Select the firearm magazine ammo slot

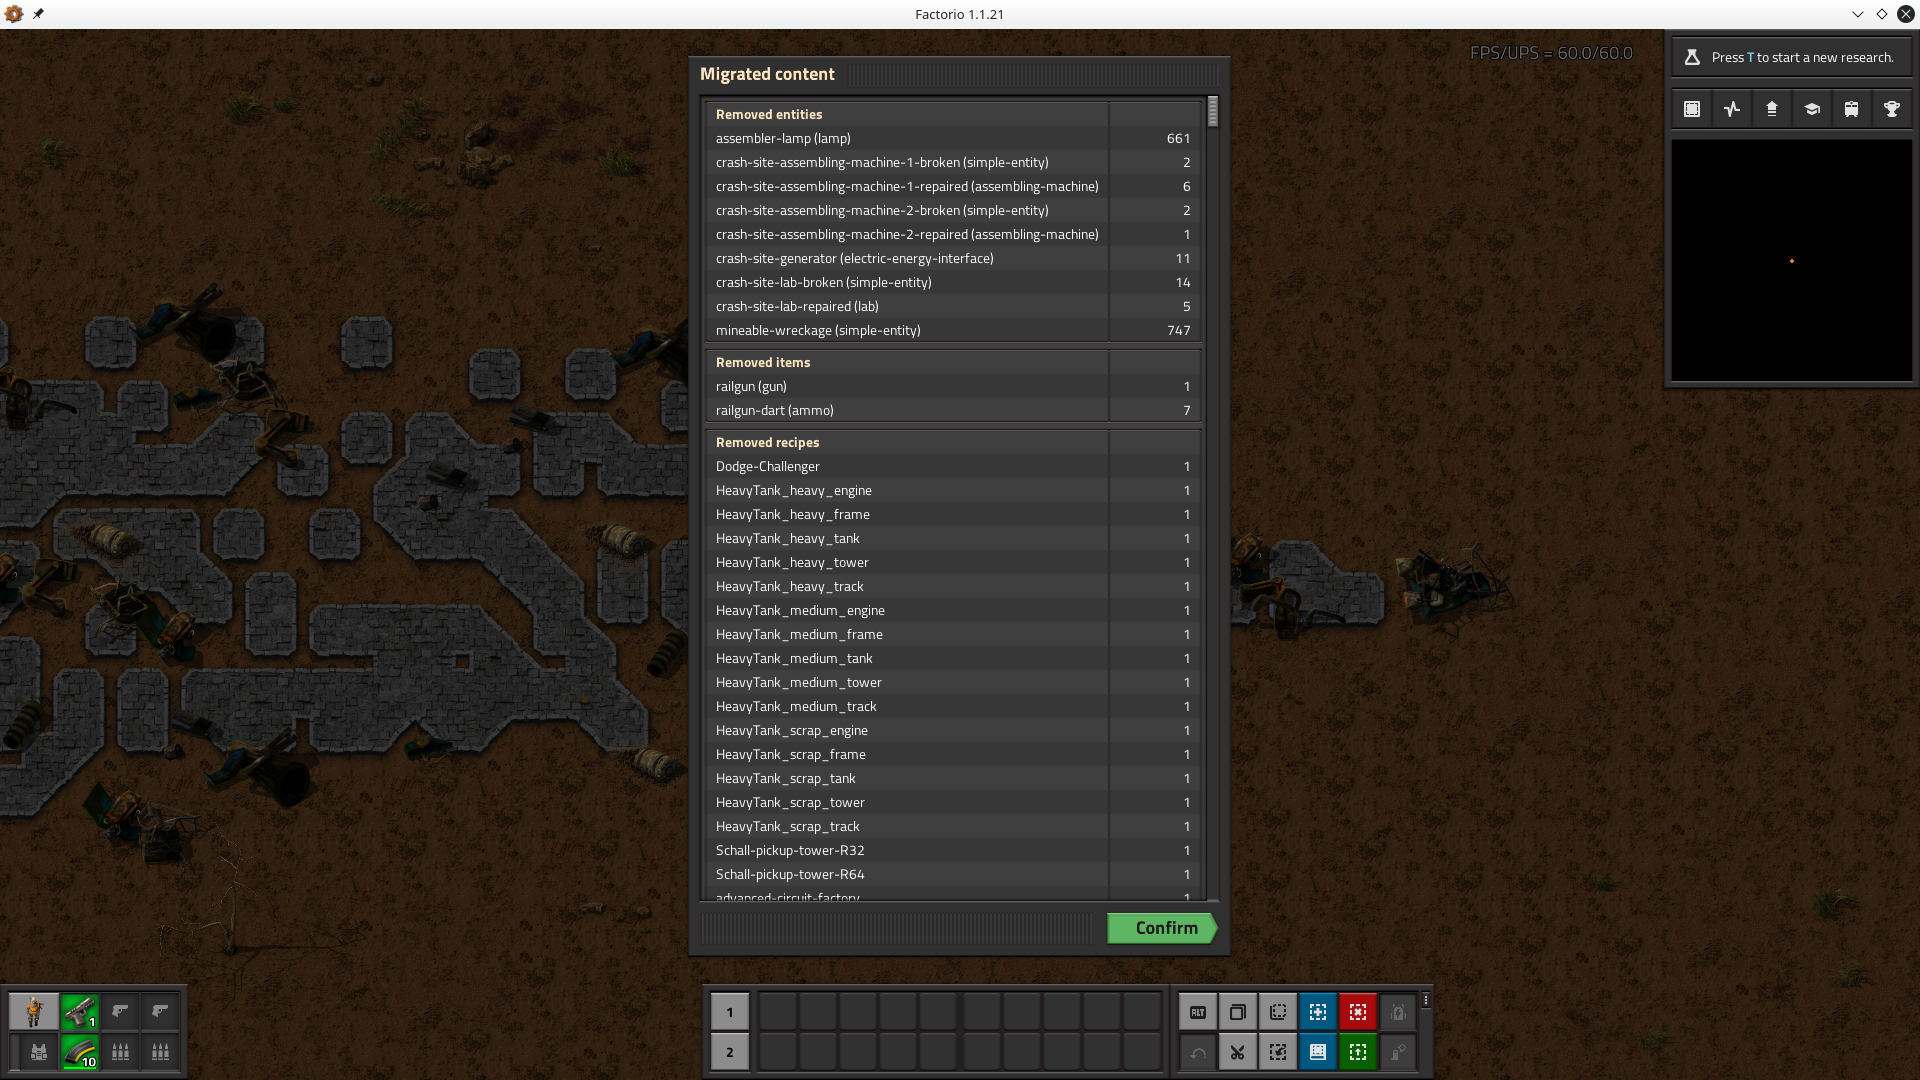tap(80, 1052)
